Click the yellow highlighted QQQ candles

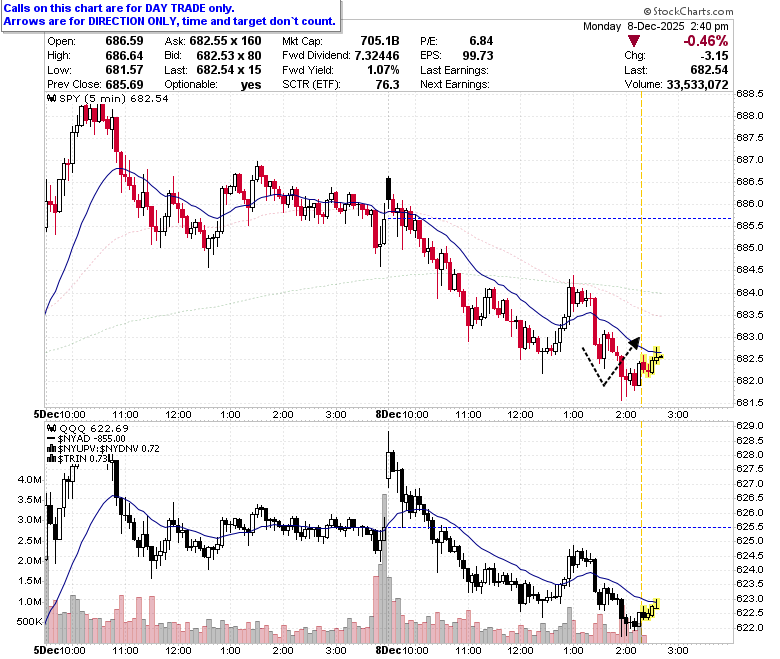click(x=649, y=609)
